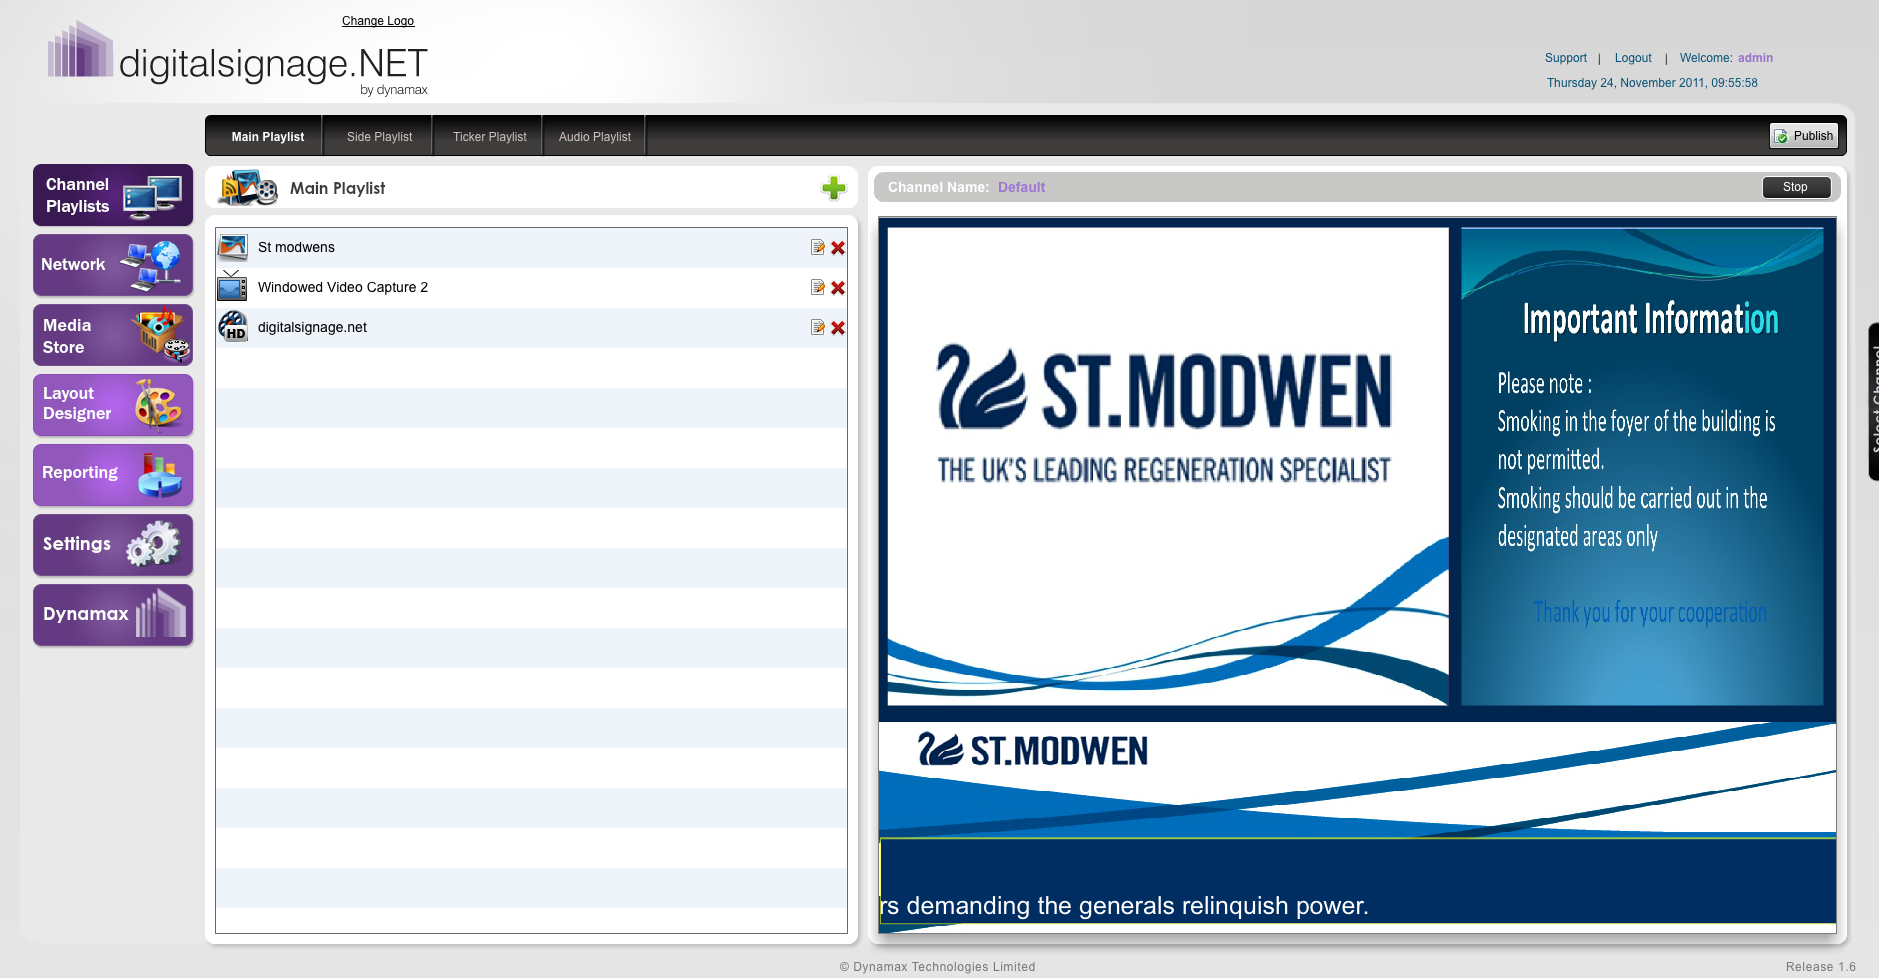The height and width of the screenshot is (978, 1879).
Task: Open the Settings section
Action: point(113,545)
